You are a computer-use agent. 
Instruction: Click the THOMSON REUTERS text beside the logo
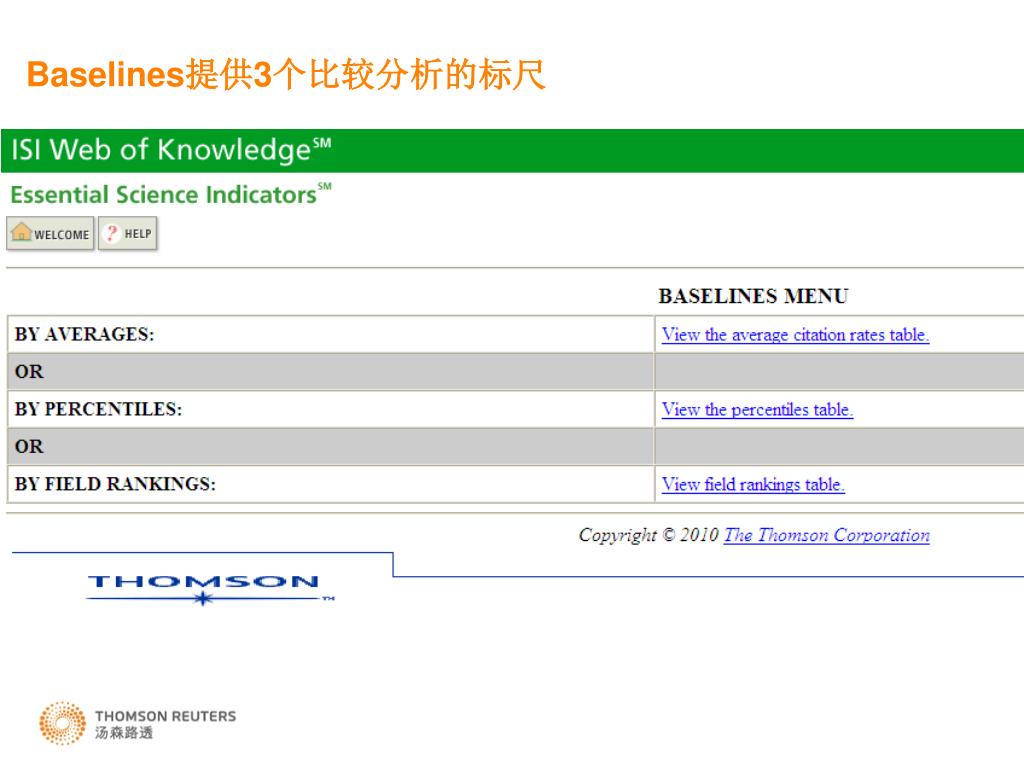[x=165, y=716]
